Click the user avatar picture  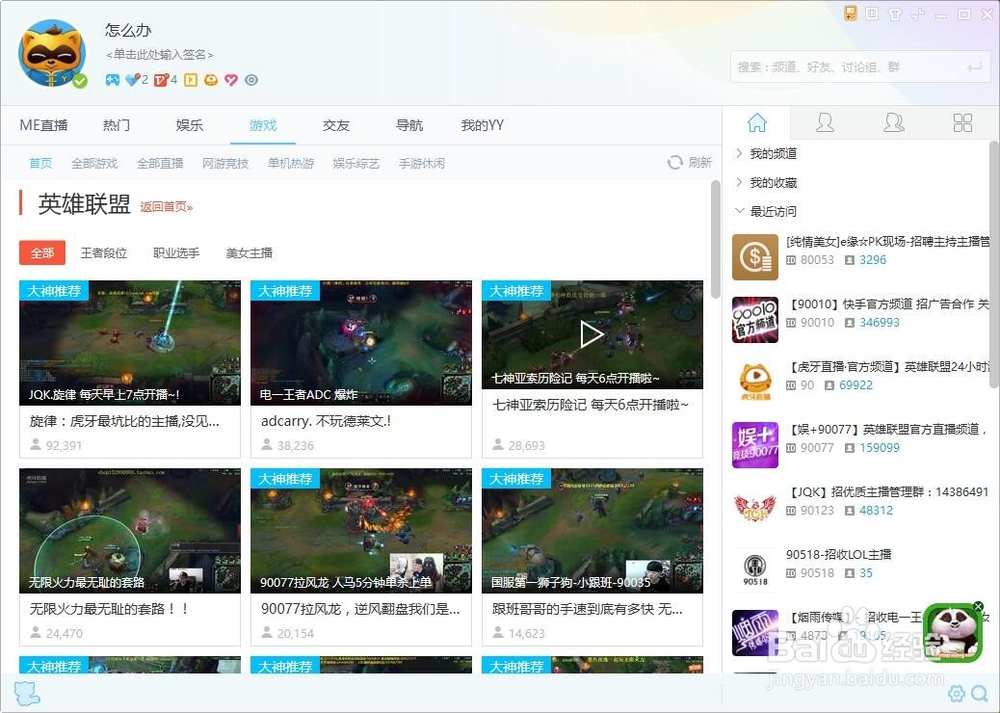pos(52,53)
